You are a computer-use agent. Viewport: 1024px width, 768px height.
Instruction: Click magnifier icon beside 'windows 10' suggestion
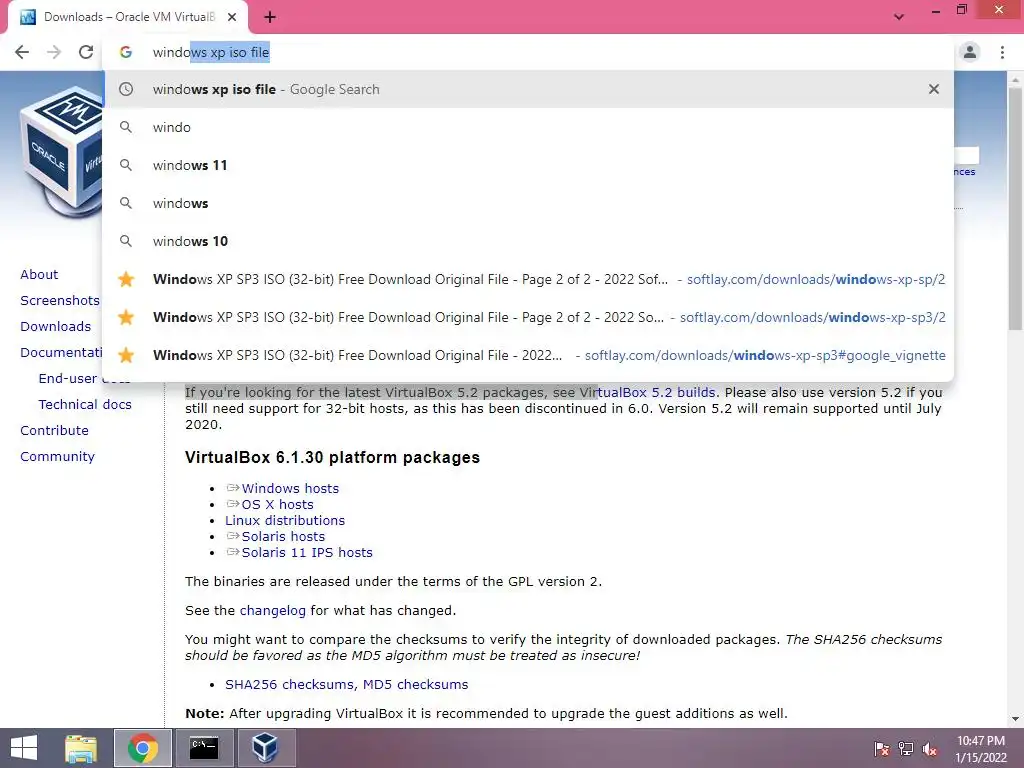pyautogui.click(x=126, y=240)
